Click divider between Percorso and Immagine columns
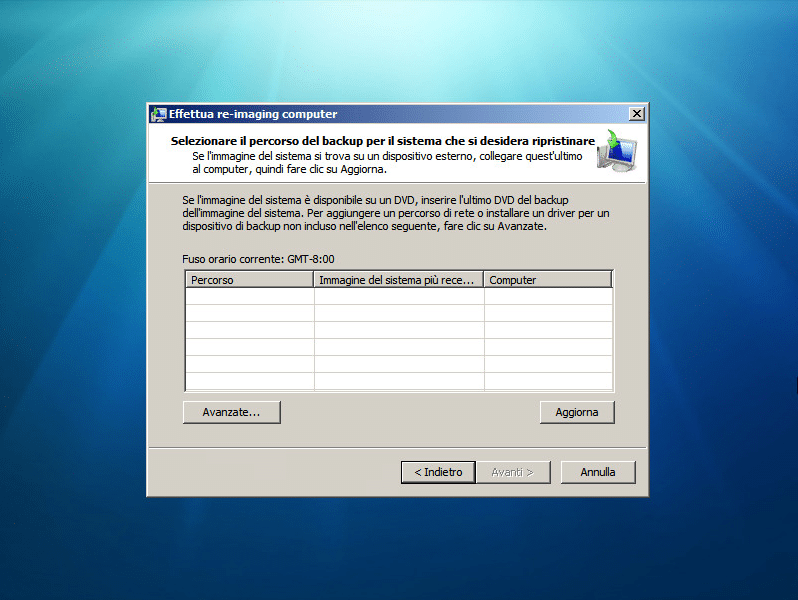Image resolution: width=798 pixels, height=600 pixels. (x=314, y=280)
